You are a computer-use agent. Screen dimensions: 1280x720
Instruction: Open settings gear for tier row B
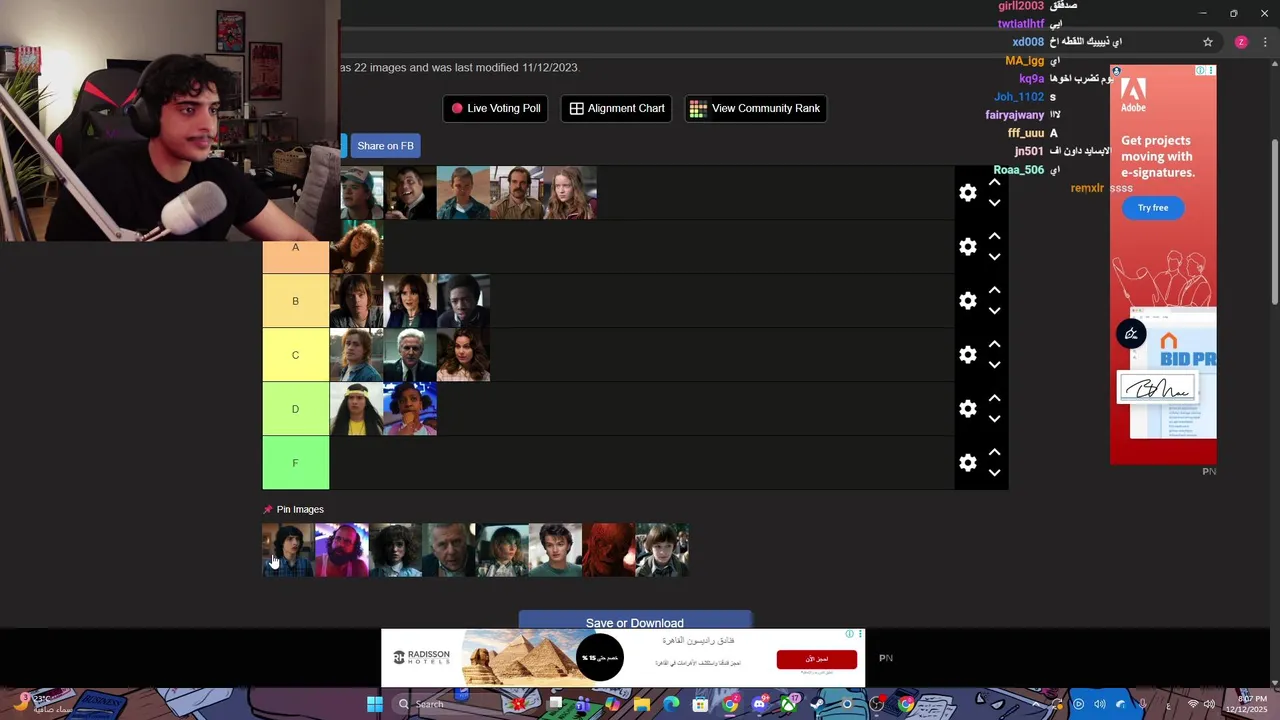click(967, 301)
